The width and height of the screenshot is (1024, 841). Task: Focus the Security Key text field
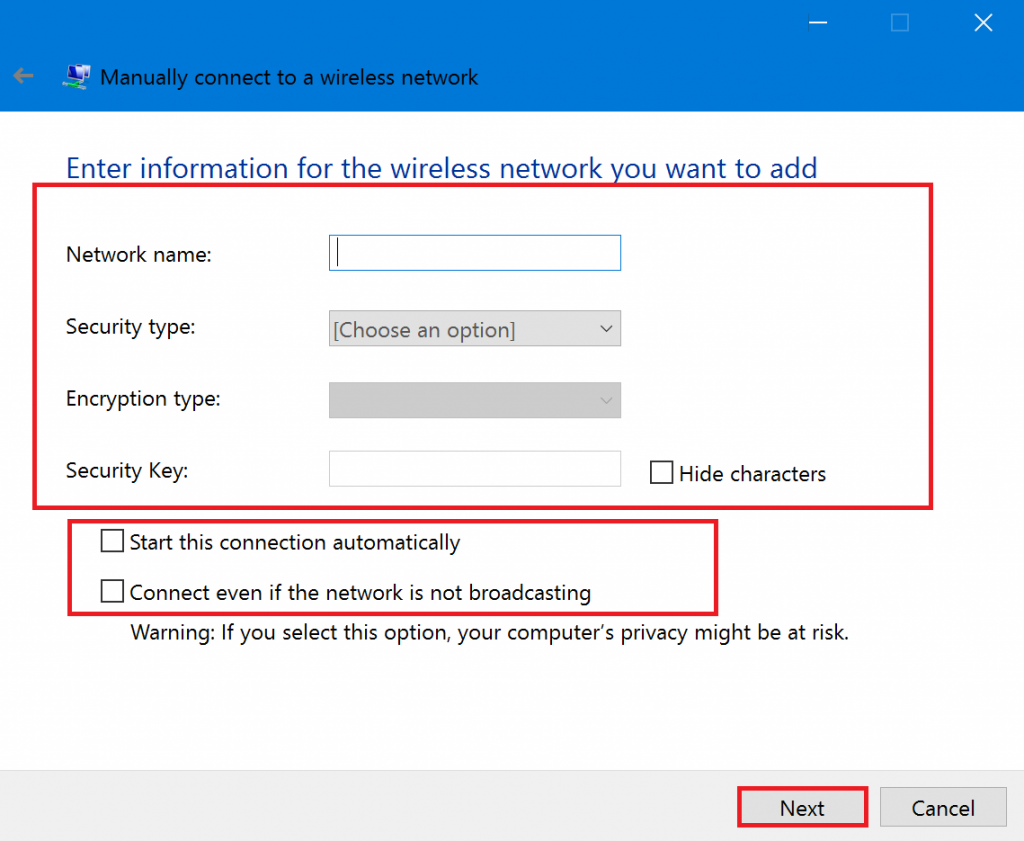474,468
